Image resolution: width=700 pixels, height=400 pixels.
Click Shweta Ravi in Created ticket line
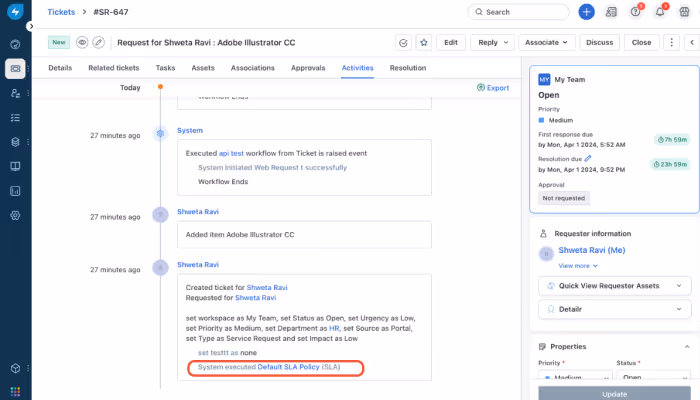(267, 288)
